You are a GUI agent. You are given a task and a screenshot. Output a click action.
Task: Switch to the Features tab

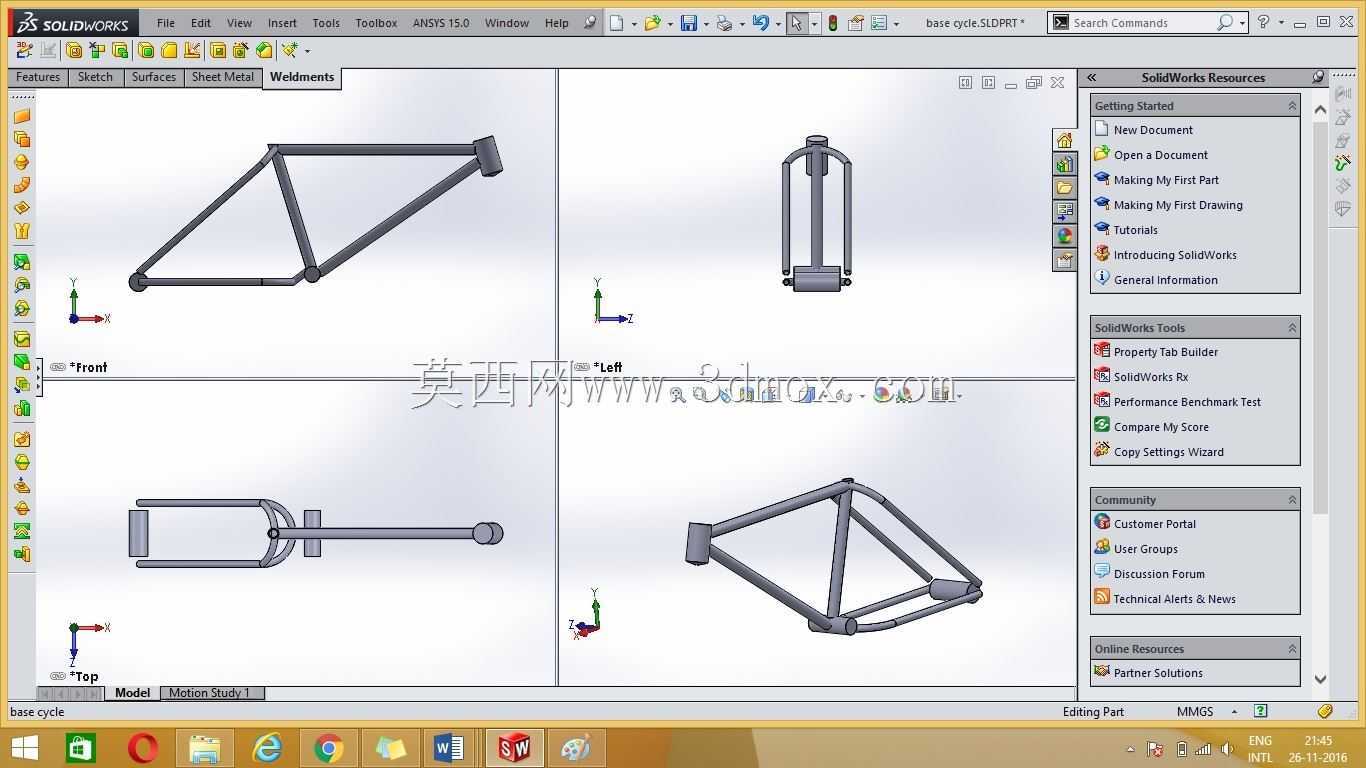pos(38,77)
